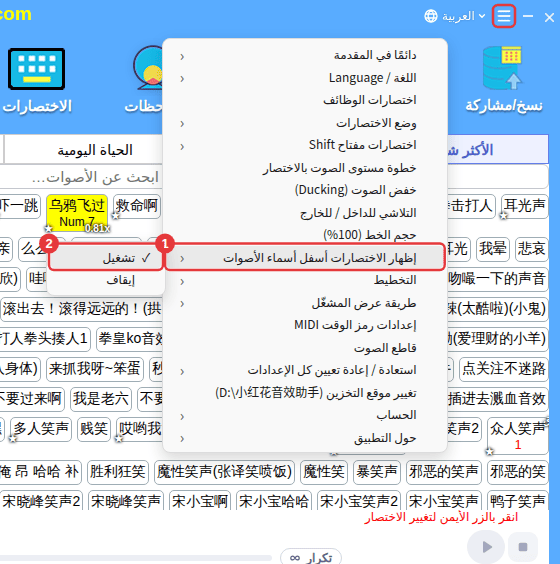This screenshot has height=564, width=560.
Task: Expand طريقة عرض المشغّل submenu
Action: [305, 303]
